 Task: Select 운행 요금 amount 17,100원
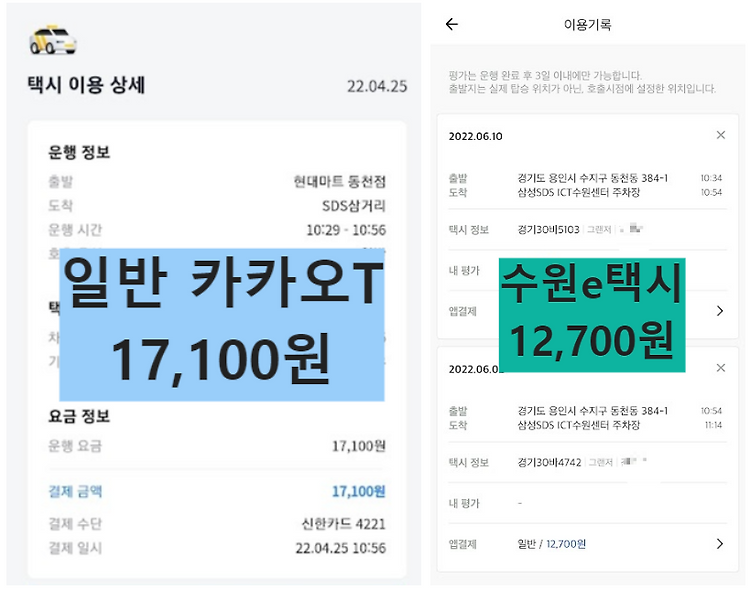(359, 446)
